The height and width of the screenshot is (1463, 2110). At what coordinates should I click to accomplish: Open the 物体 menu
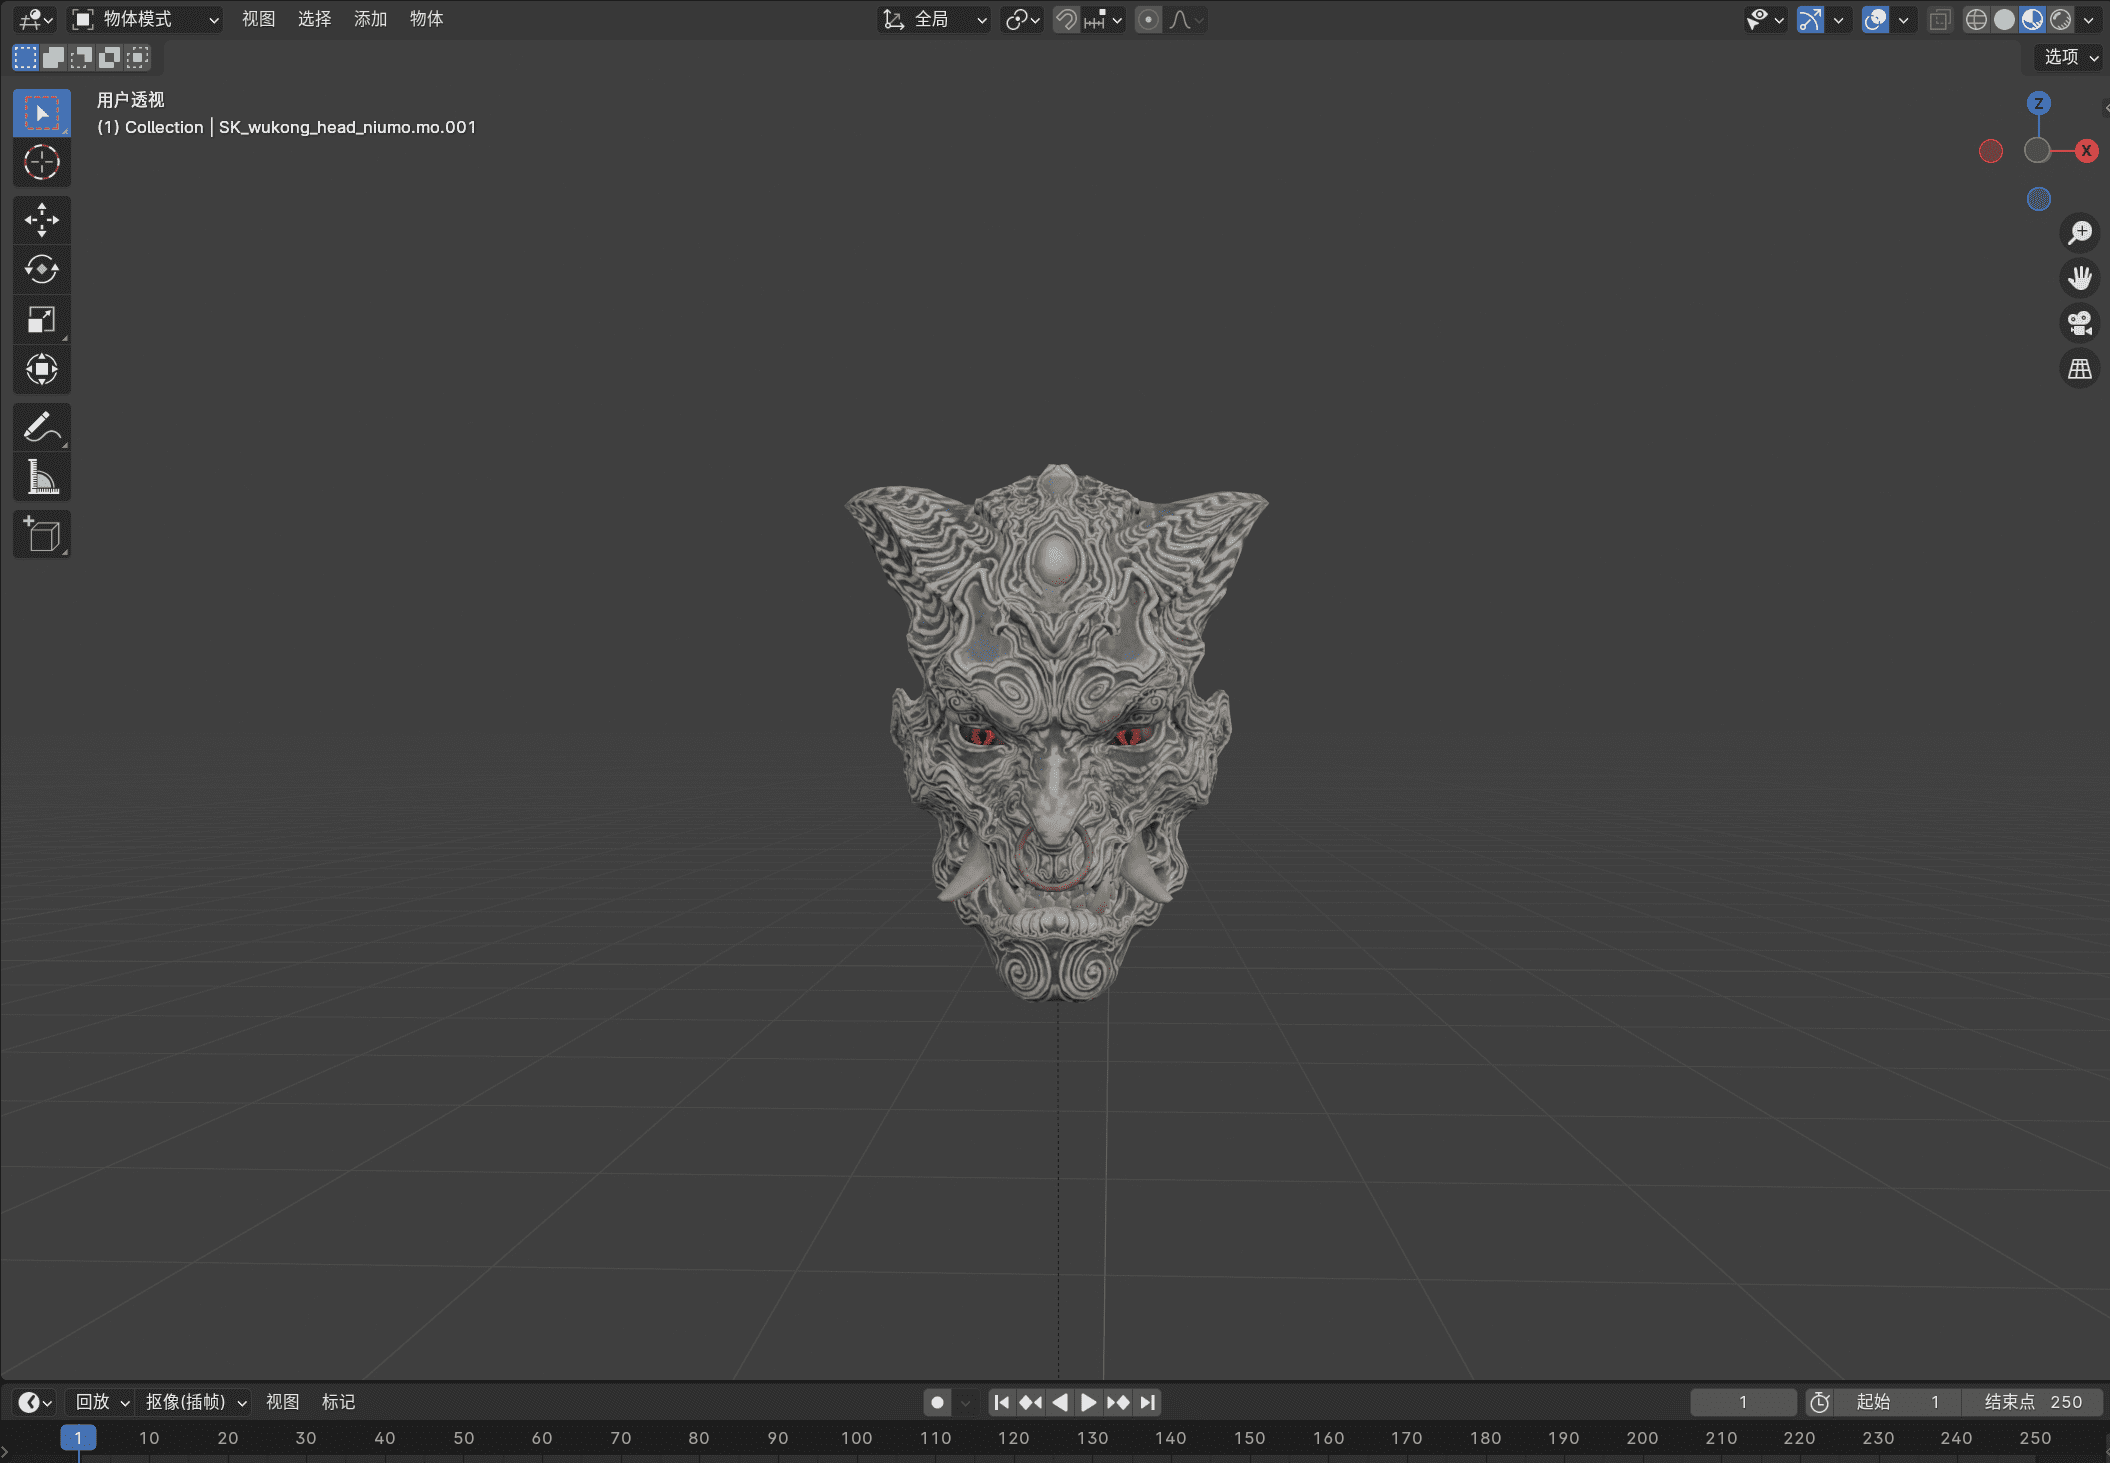coord(426,19)
